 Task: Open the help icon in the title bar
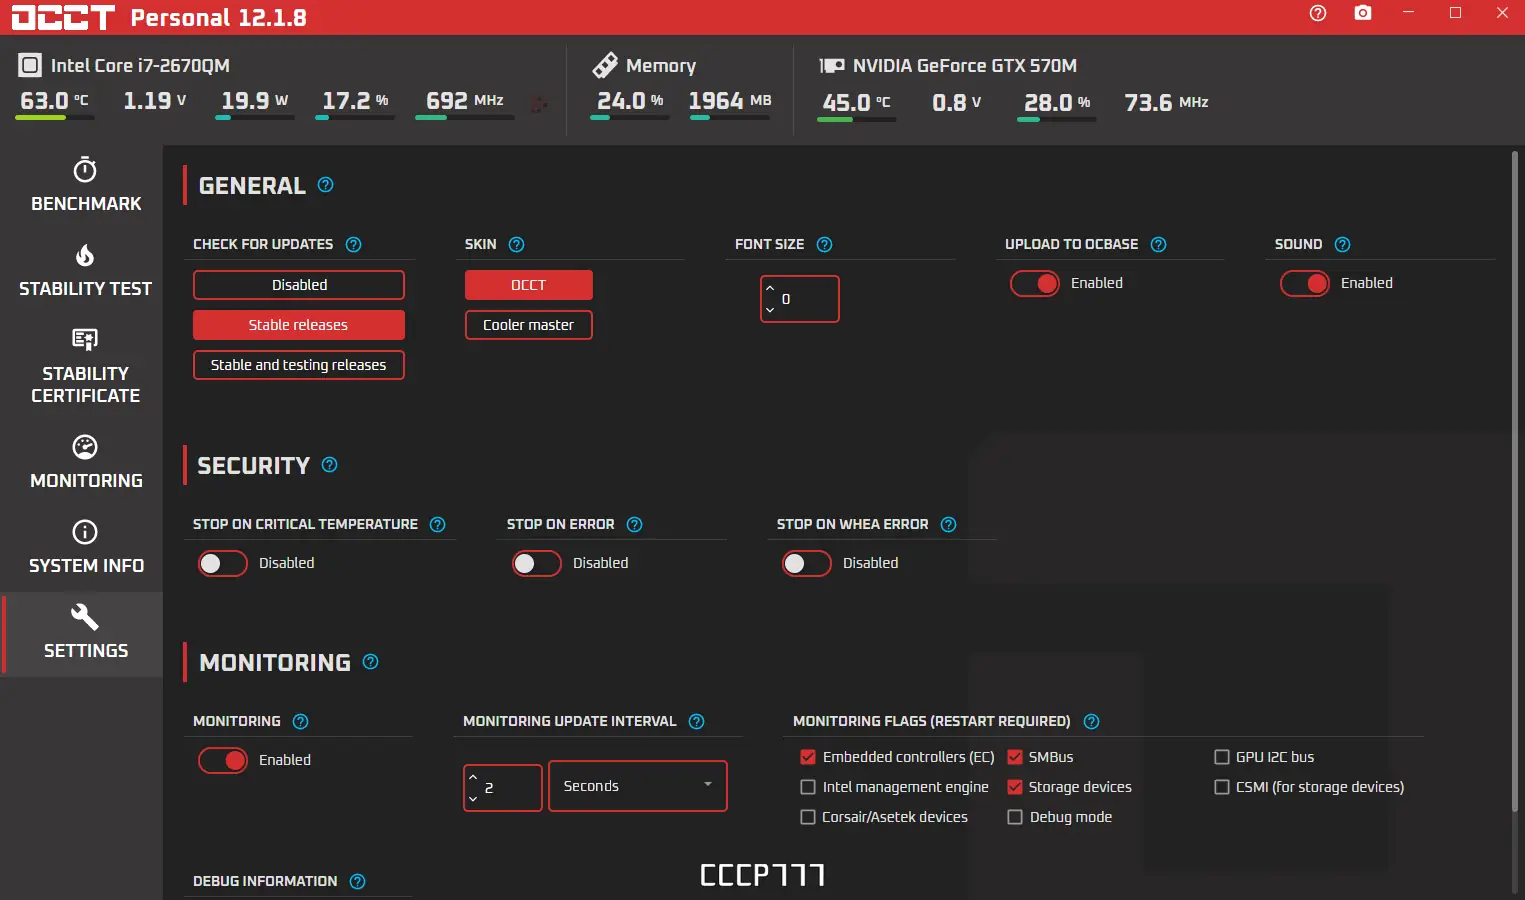click(x=1318, y=13)
